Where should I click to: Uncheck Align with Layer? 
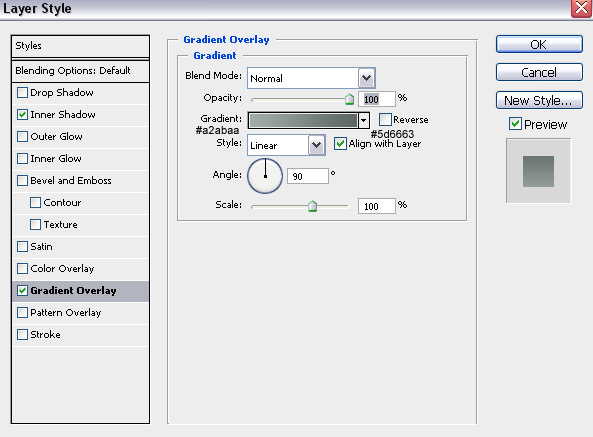340,144
